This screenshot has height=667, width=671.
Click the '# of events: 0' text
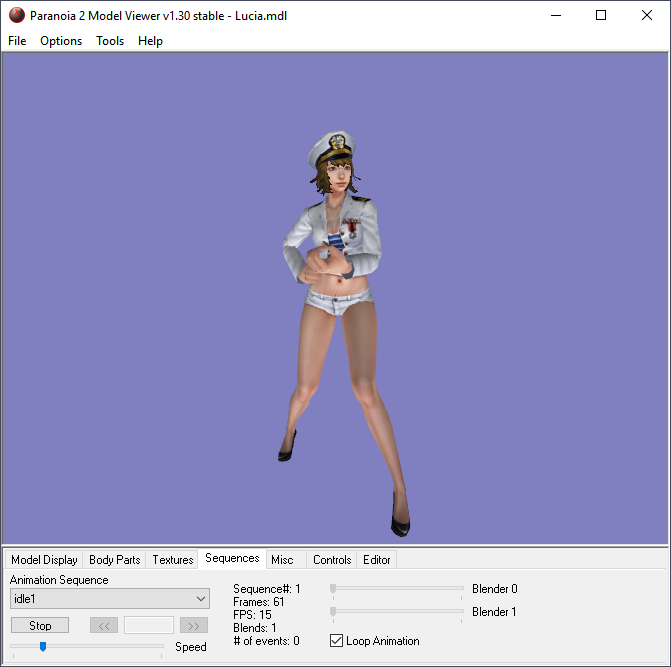[266, 641]
